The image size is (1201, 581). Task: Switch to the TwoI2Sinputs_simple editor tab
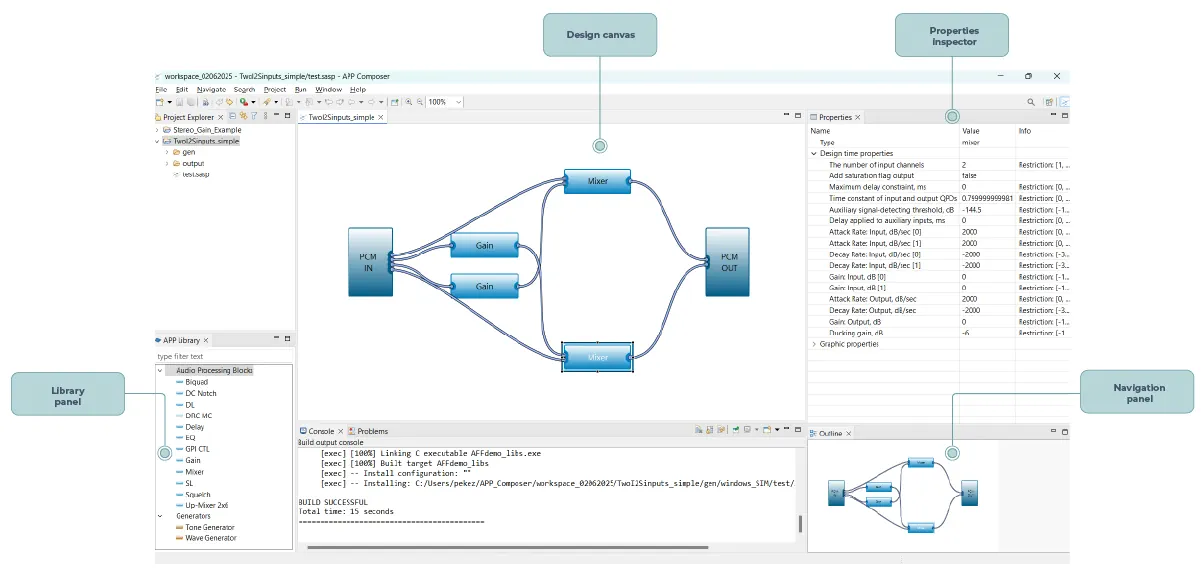[x=341, y=117]
